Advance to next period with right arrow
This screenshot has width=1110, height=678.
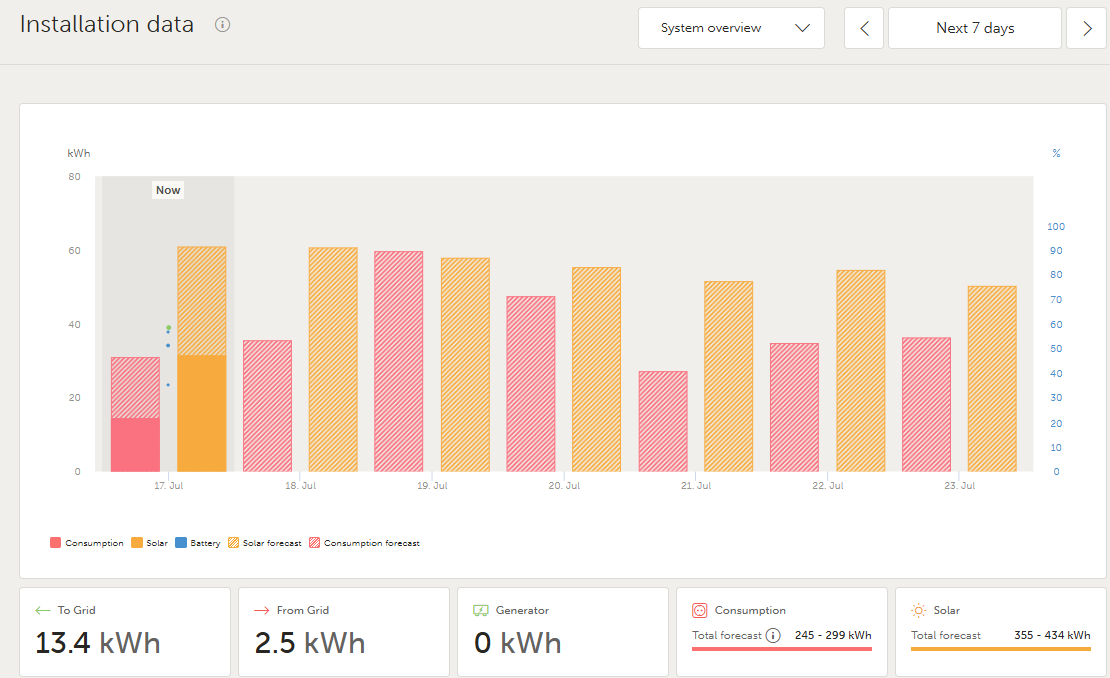pyautogui.click(x=1087, y=28)
